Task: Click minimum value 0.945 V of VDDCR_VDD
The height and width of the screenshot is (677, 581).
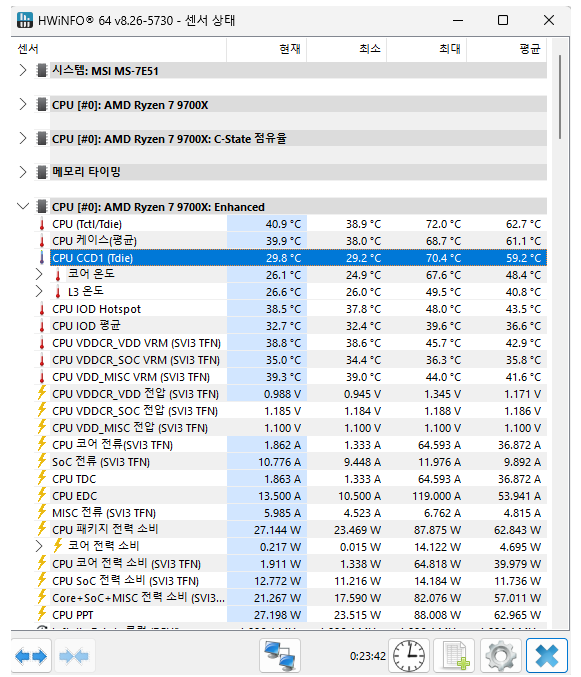Action: coord(362,394)
